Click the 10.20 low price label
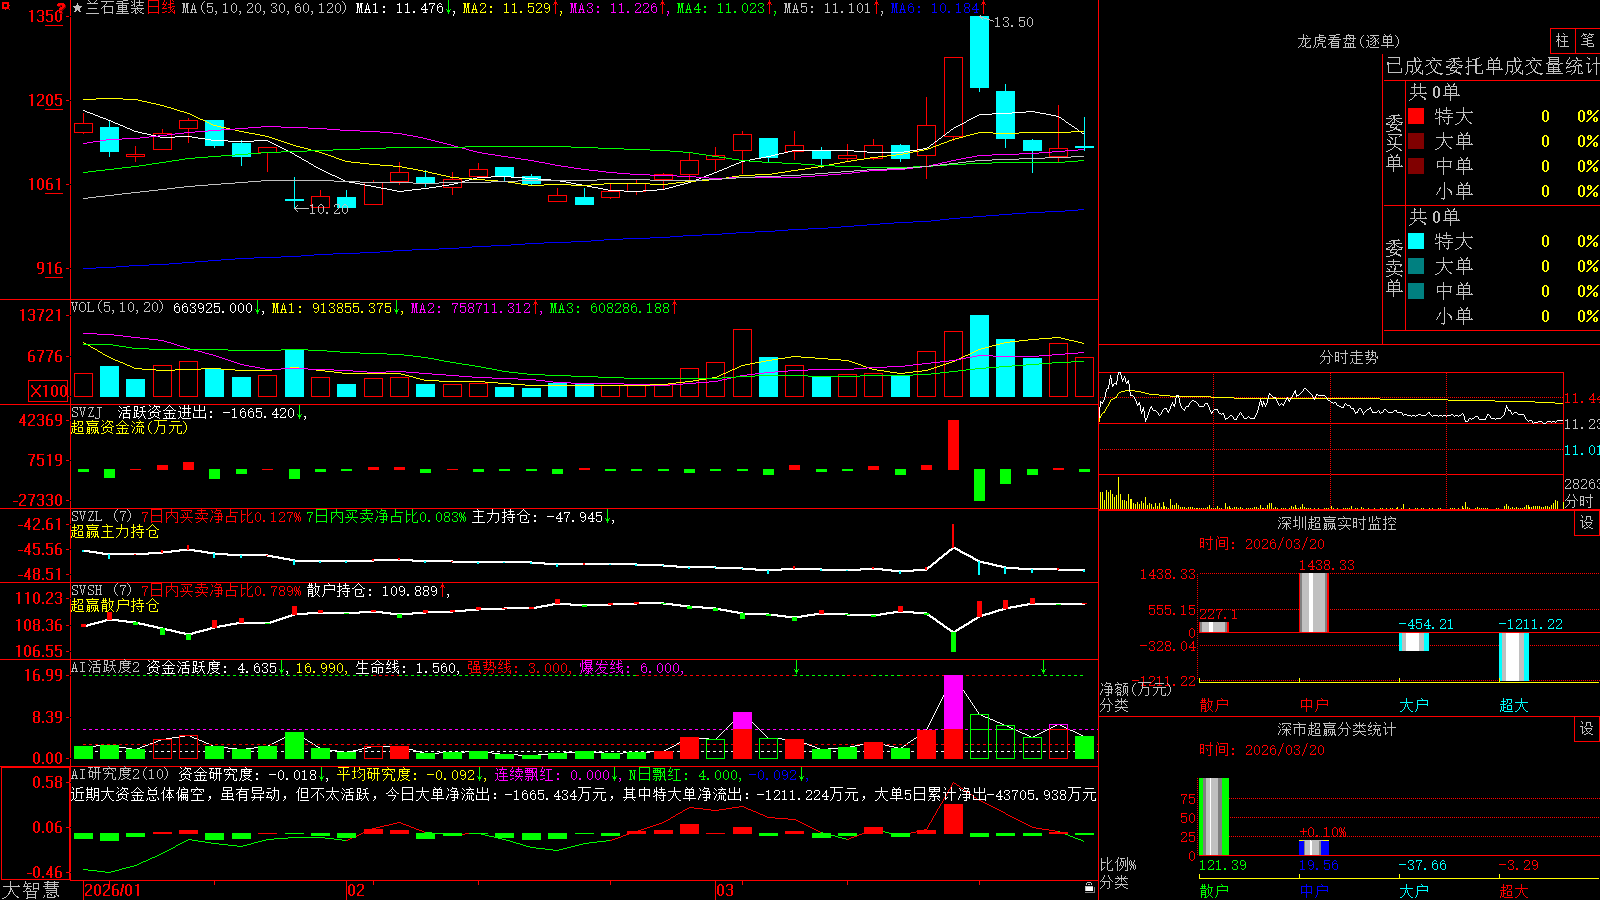Viewport: 1600px width, 900px height. pyautogui.click(x=328, y=209)
